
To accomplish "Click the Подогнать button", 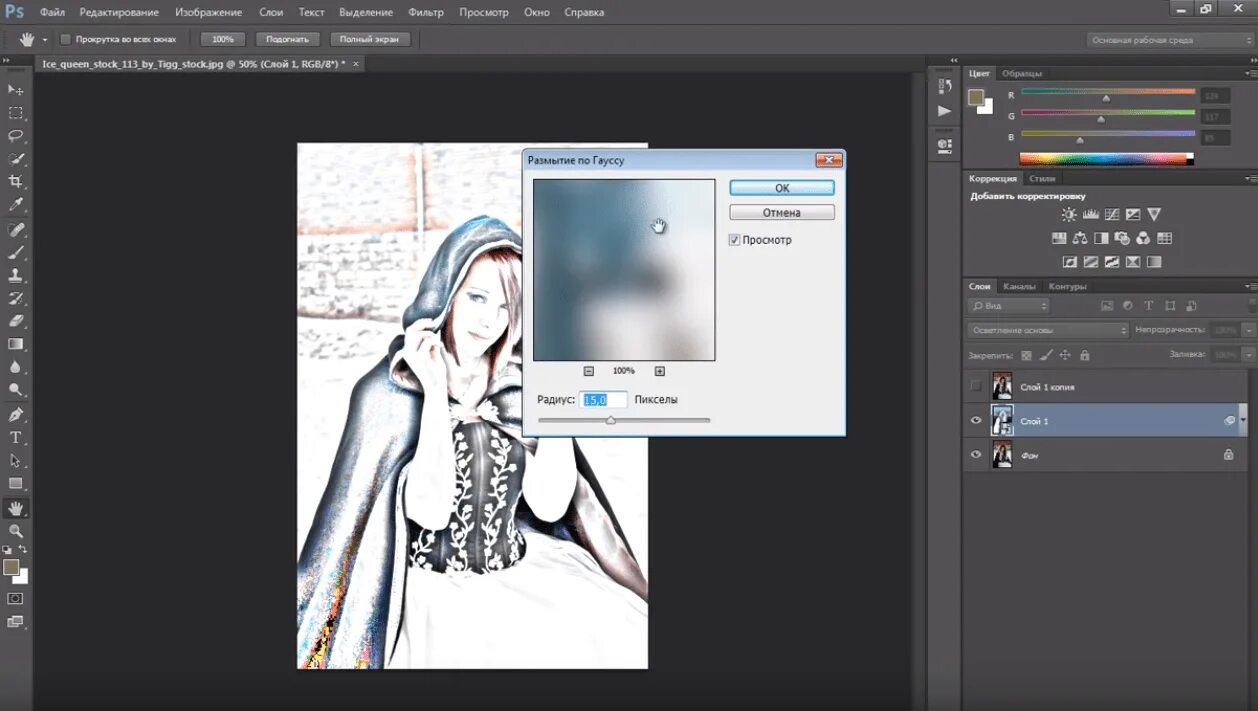I will (288, 39).
